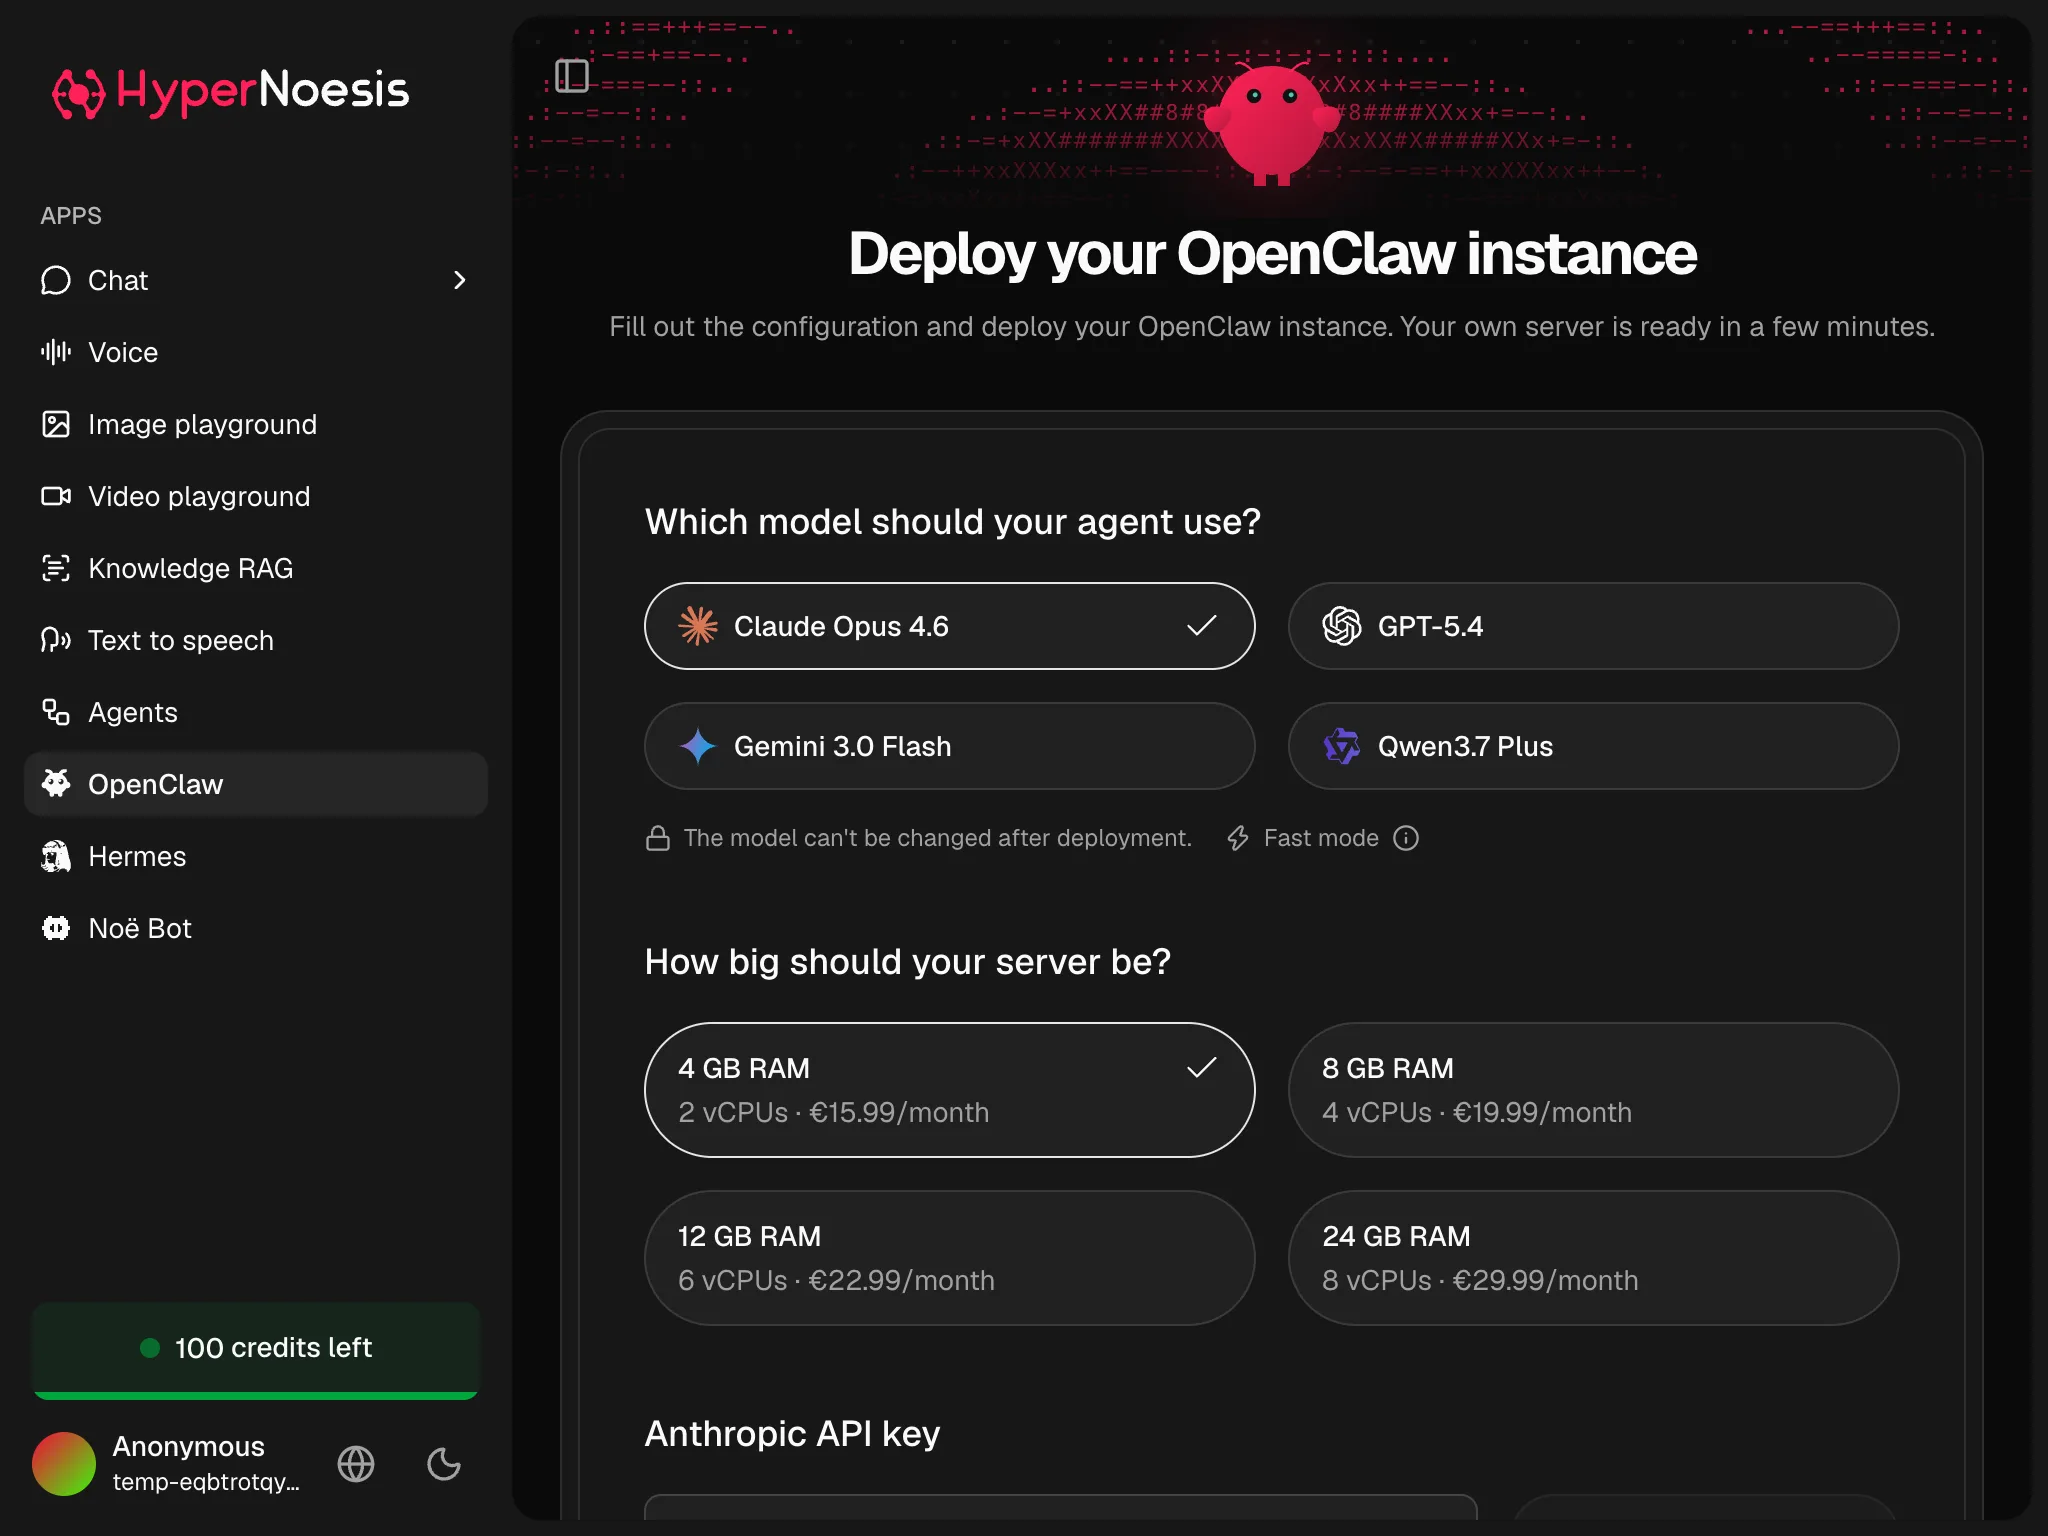Select the 8 GB RAM server size
The height and width of the screenshot is (1536, 2048).
tap(1594, 1090)
